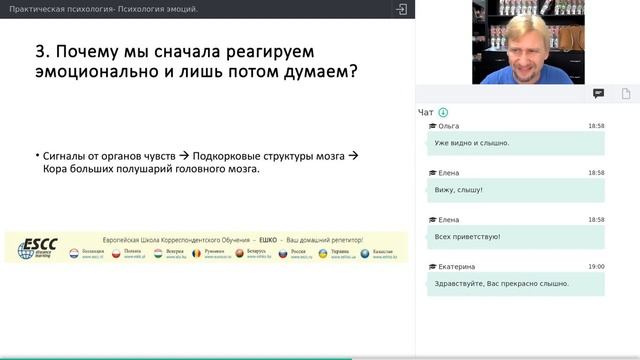This screenshot has height=360, width=640.
Task: Click the graduation cap icon next to Екатерина
Action: (432, 267)
